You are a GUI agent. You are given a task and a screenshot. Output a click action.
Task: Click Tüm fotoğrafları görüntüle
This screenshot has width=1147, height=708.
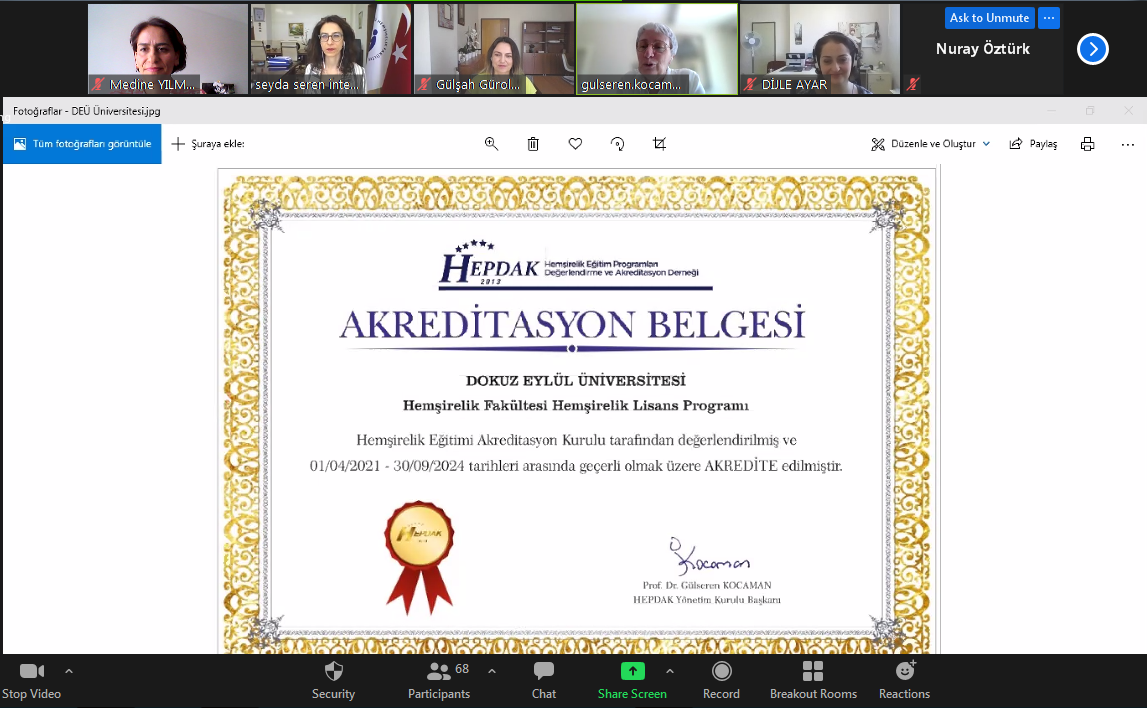click(x=82, y=144)
